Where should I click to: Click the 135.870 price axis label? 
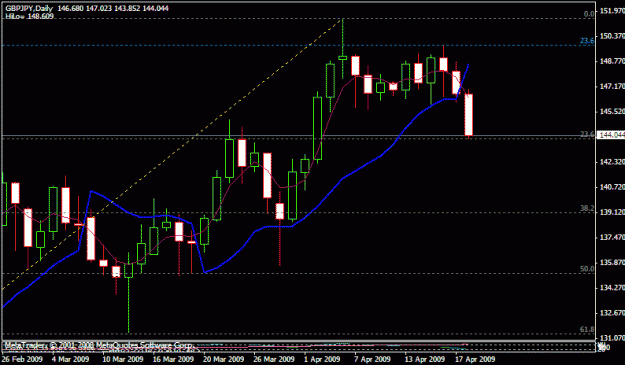[612, 262]
